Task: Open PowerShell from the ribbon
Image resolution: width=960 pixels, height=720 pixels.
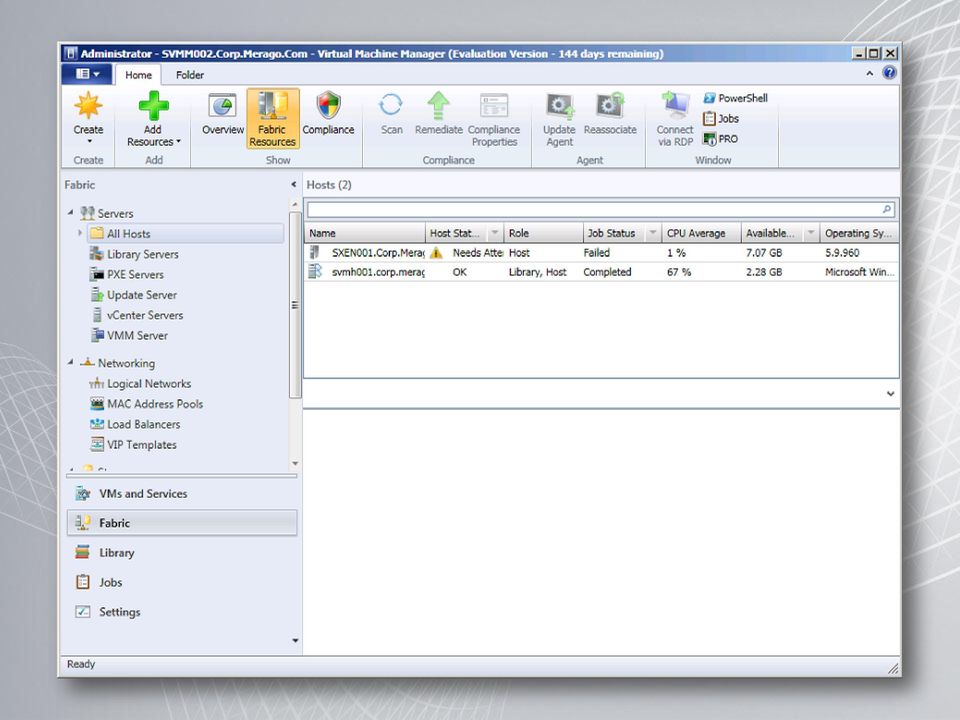Action: click(735, 98)
